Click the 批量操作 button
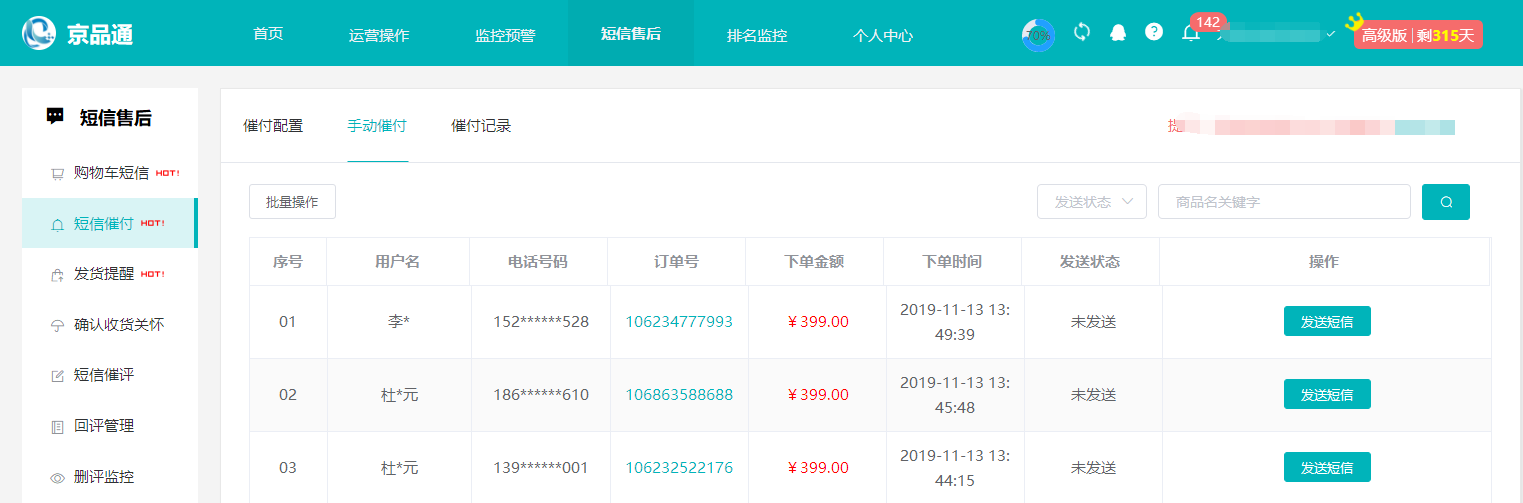This screenshot has width=1523, height=503. (292, 202)
